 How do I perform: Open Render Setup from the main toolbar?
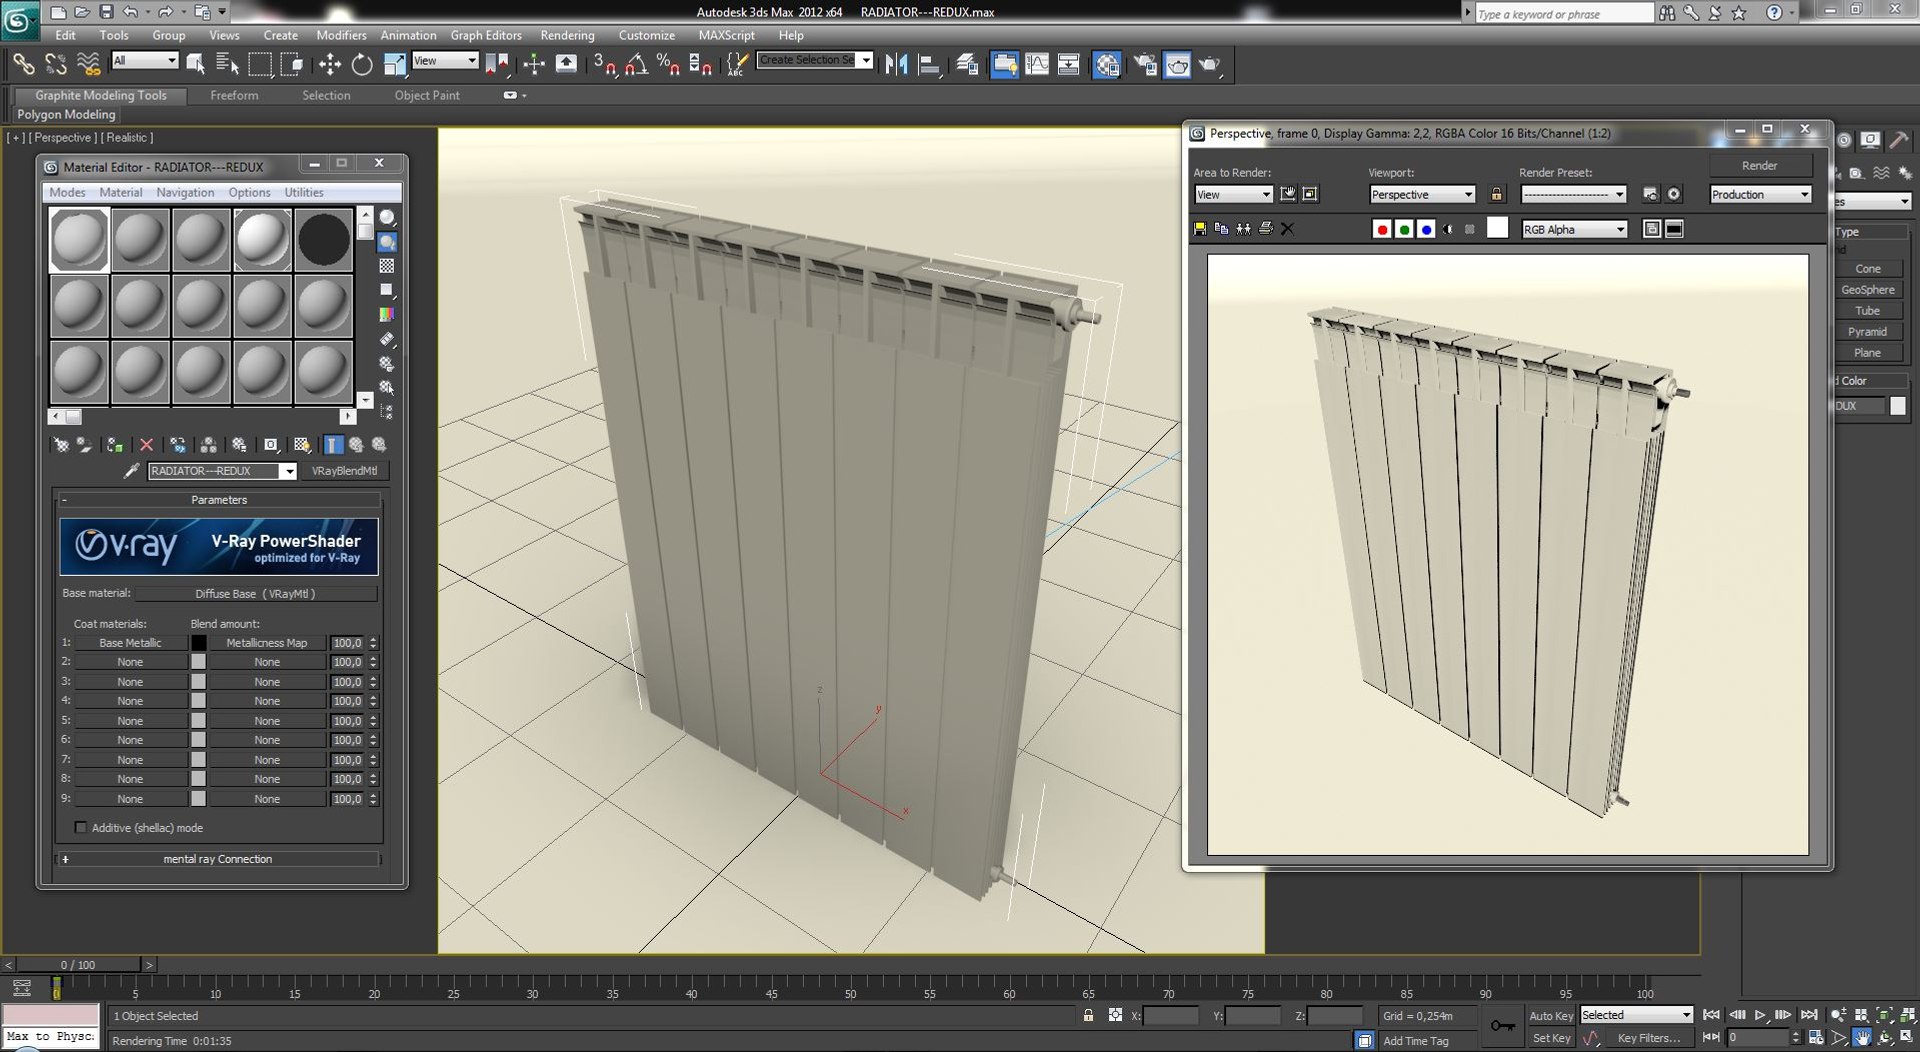(x=1145, y=65)
